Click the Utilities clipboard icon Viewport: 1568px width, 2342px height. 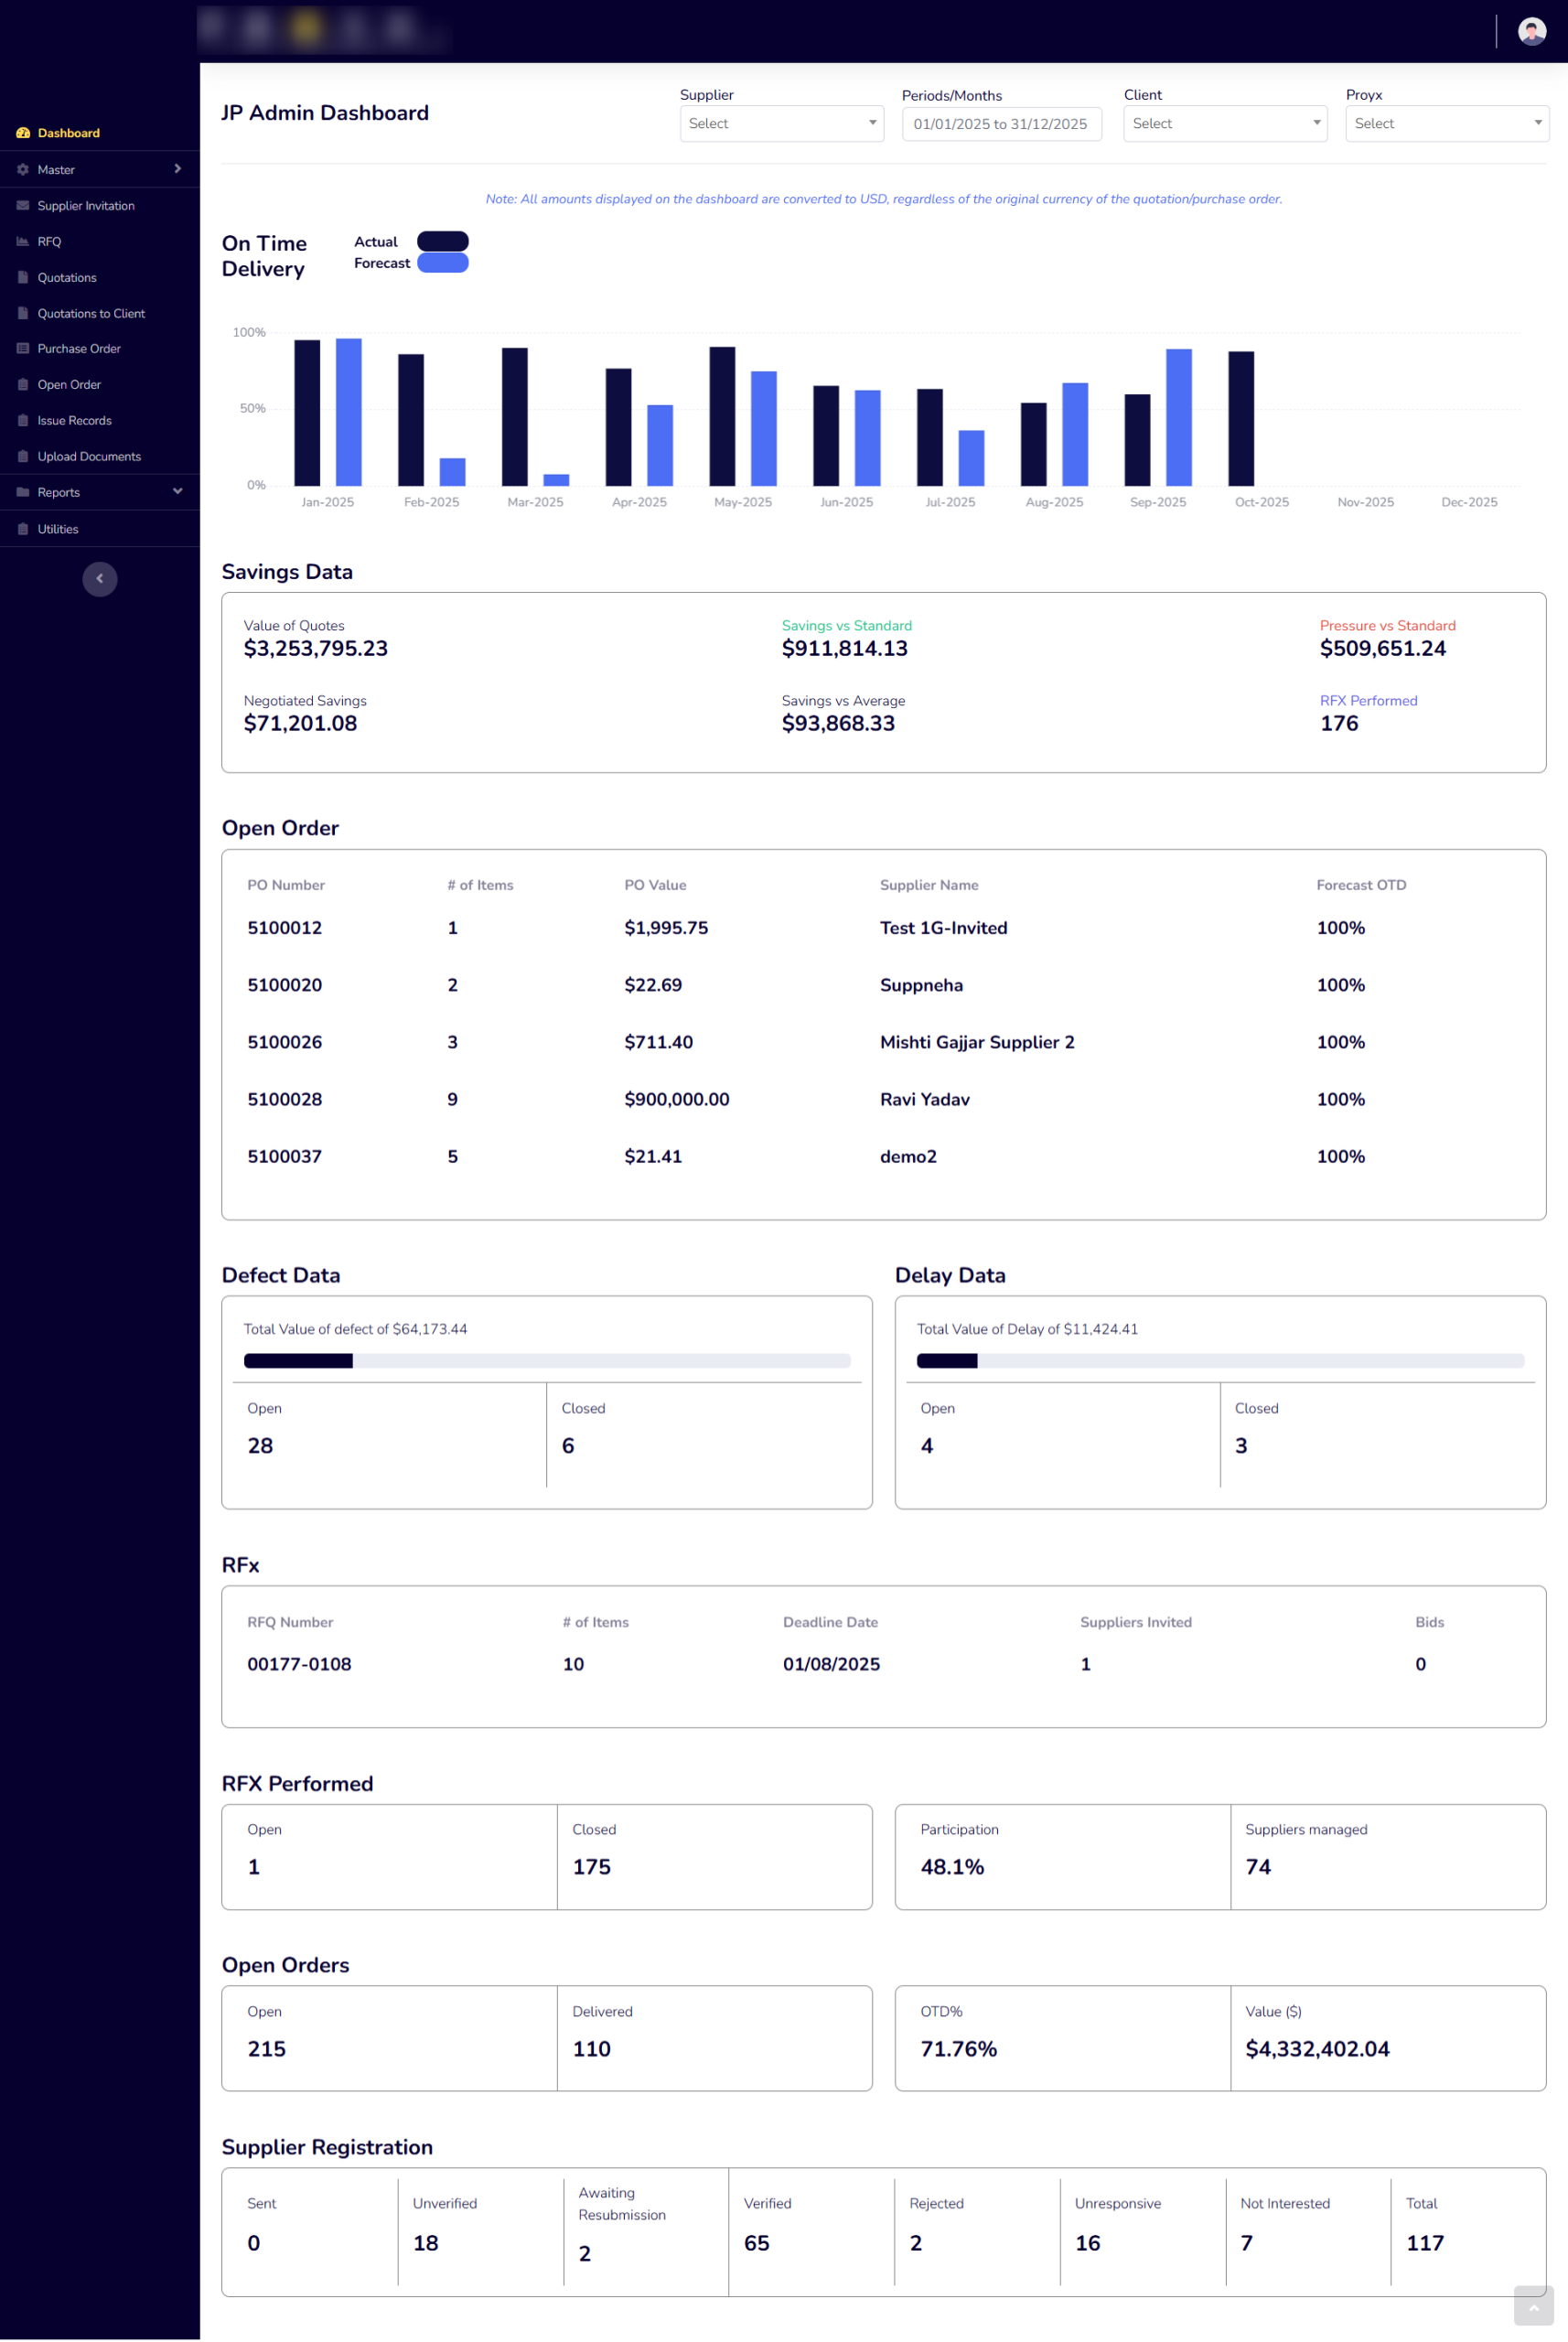point(23,530)
